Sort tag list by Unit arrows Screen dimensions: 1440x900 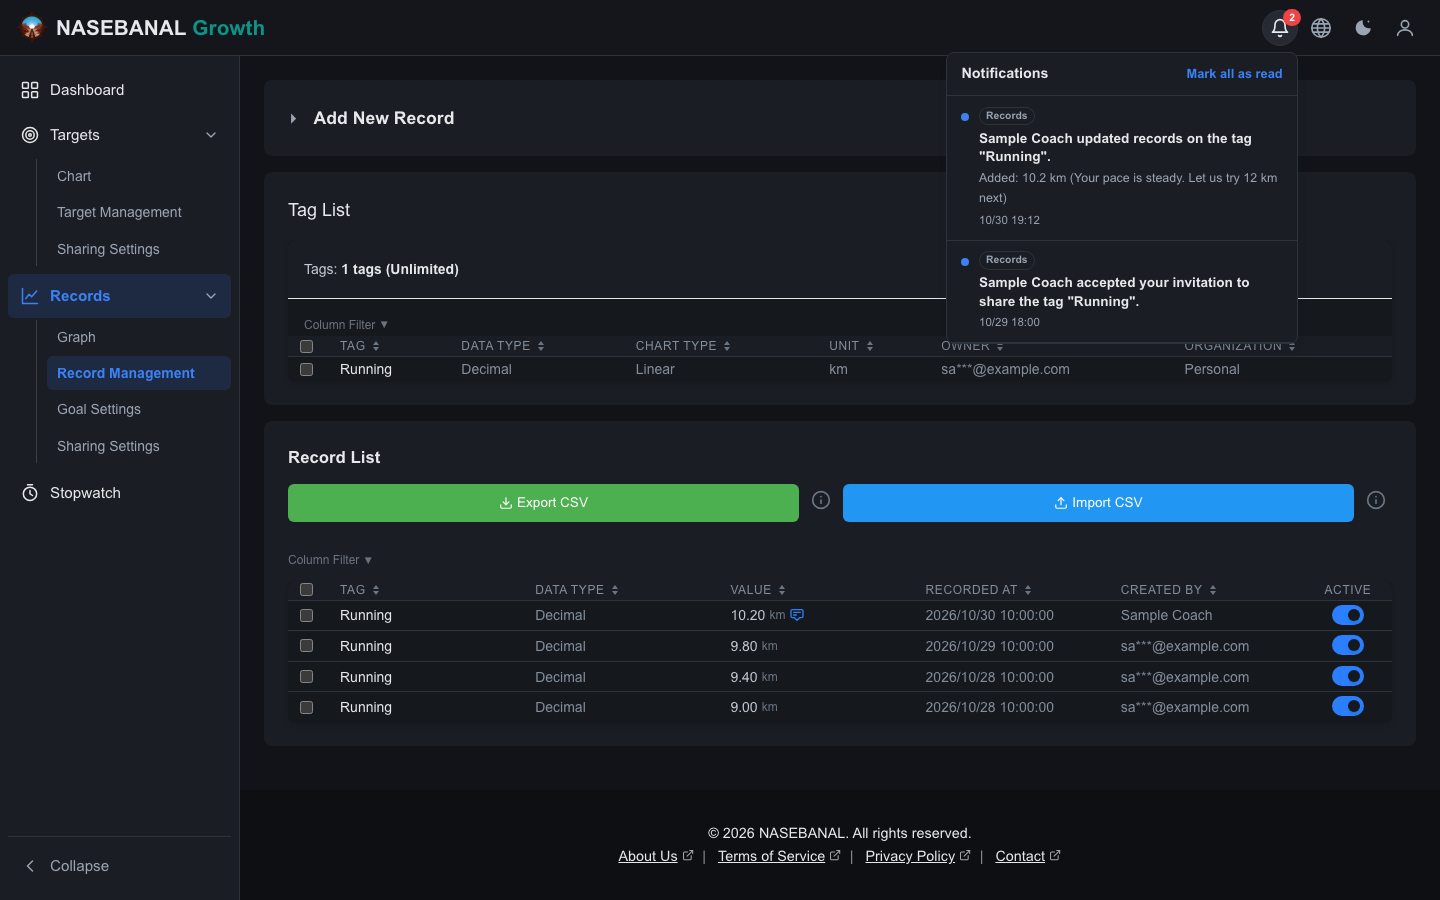[870, 346]
